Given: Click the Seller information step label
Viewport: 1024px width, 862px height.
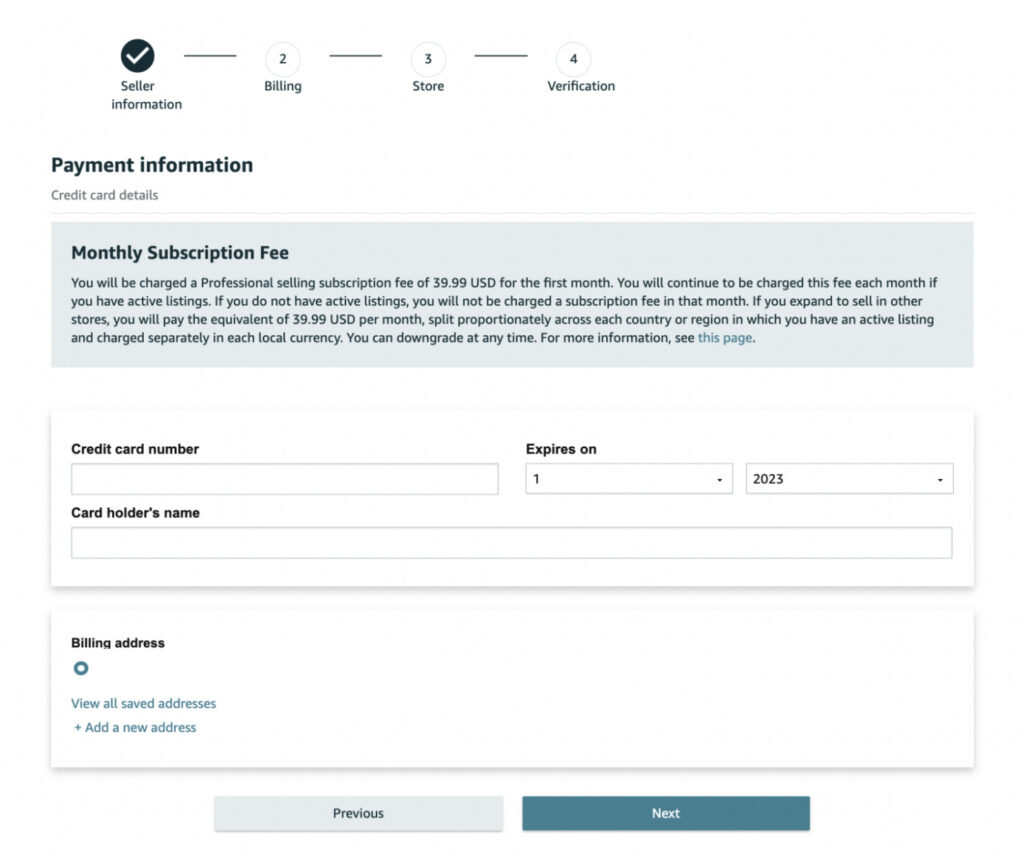Looking at the screenshot, I should click(146, 95).
